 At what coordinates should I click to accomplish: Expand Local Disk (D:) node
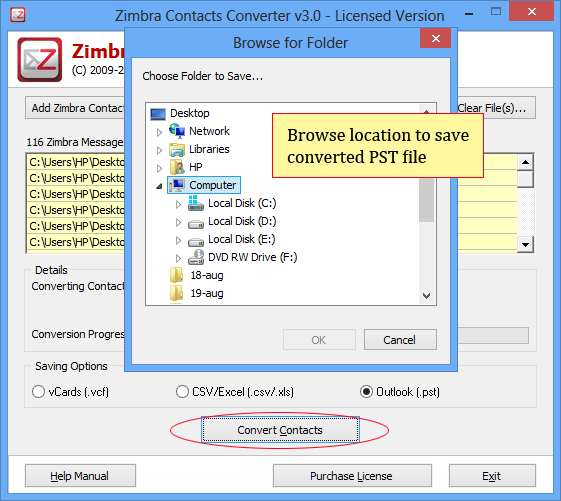coord(178,222)
